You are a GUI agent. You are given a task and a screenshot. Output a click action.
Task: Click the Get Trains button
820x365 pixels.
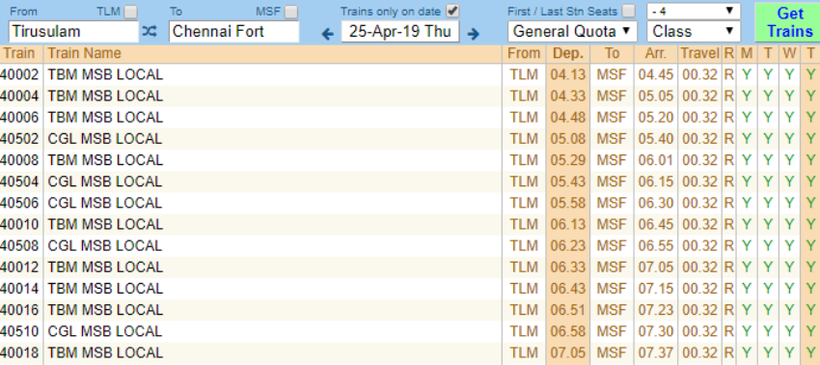[x=787, y=22]
